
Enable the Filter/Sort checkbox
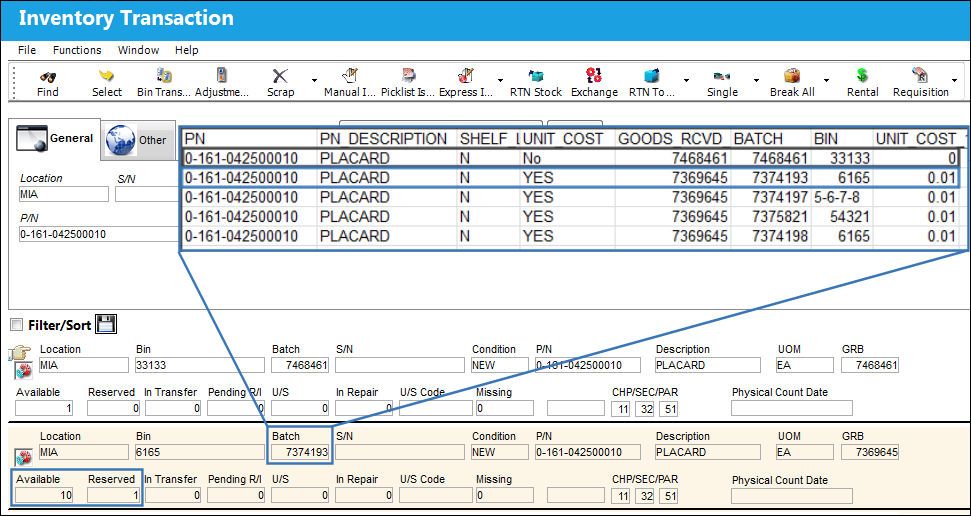click(x=17, y=325)
